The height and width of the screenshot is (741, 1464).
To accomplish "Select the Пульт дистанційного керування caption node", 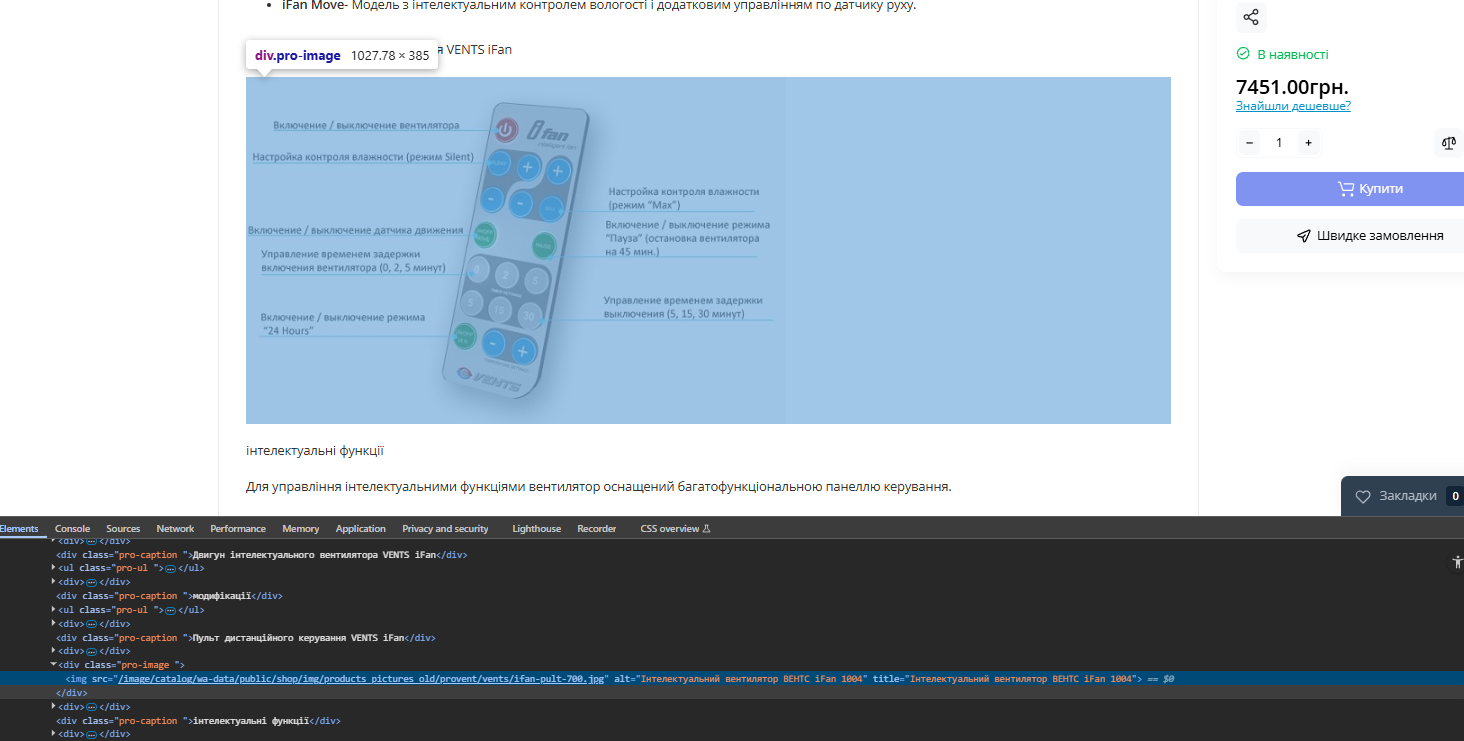I will [245, 638].
